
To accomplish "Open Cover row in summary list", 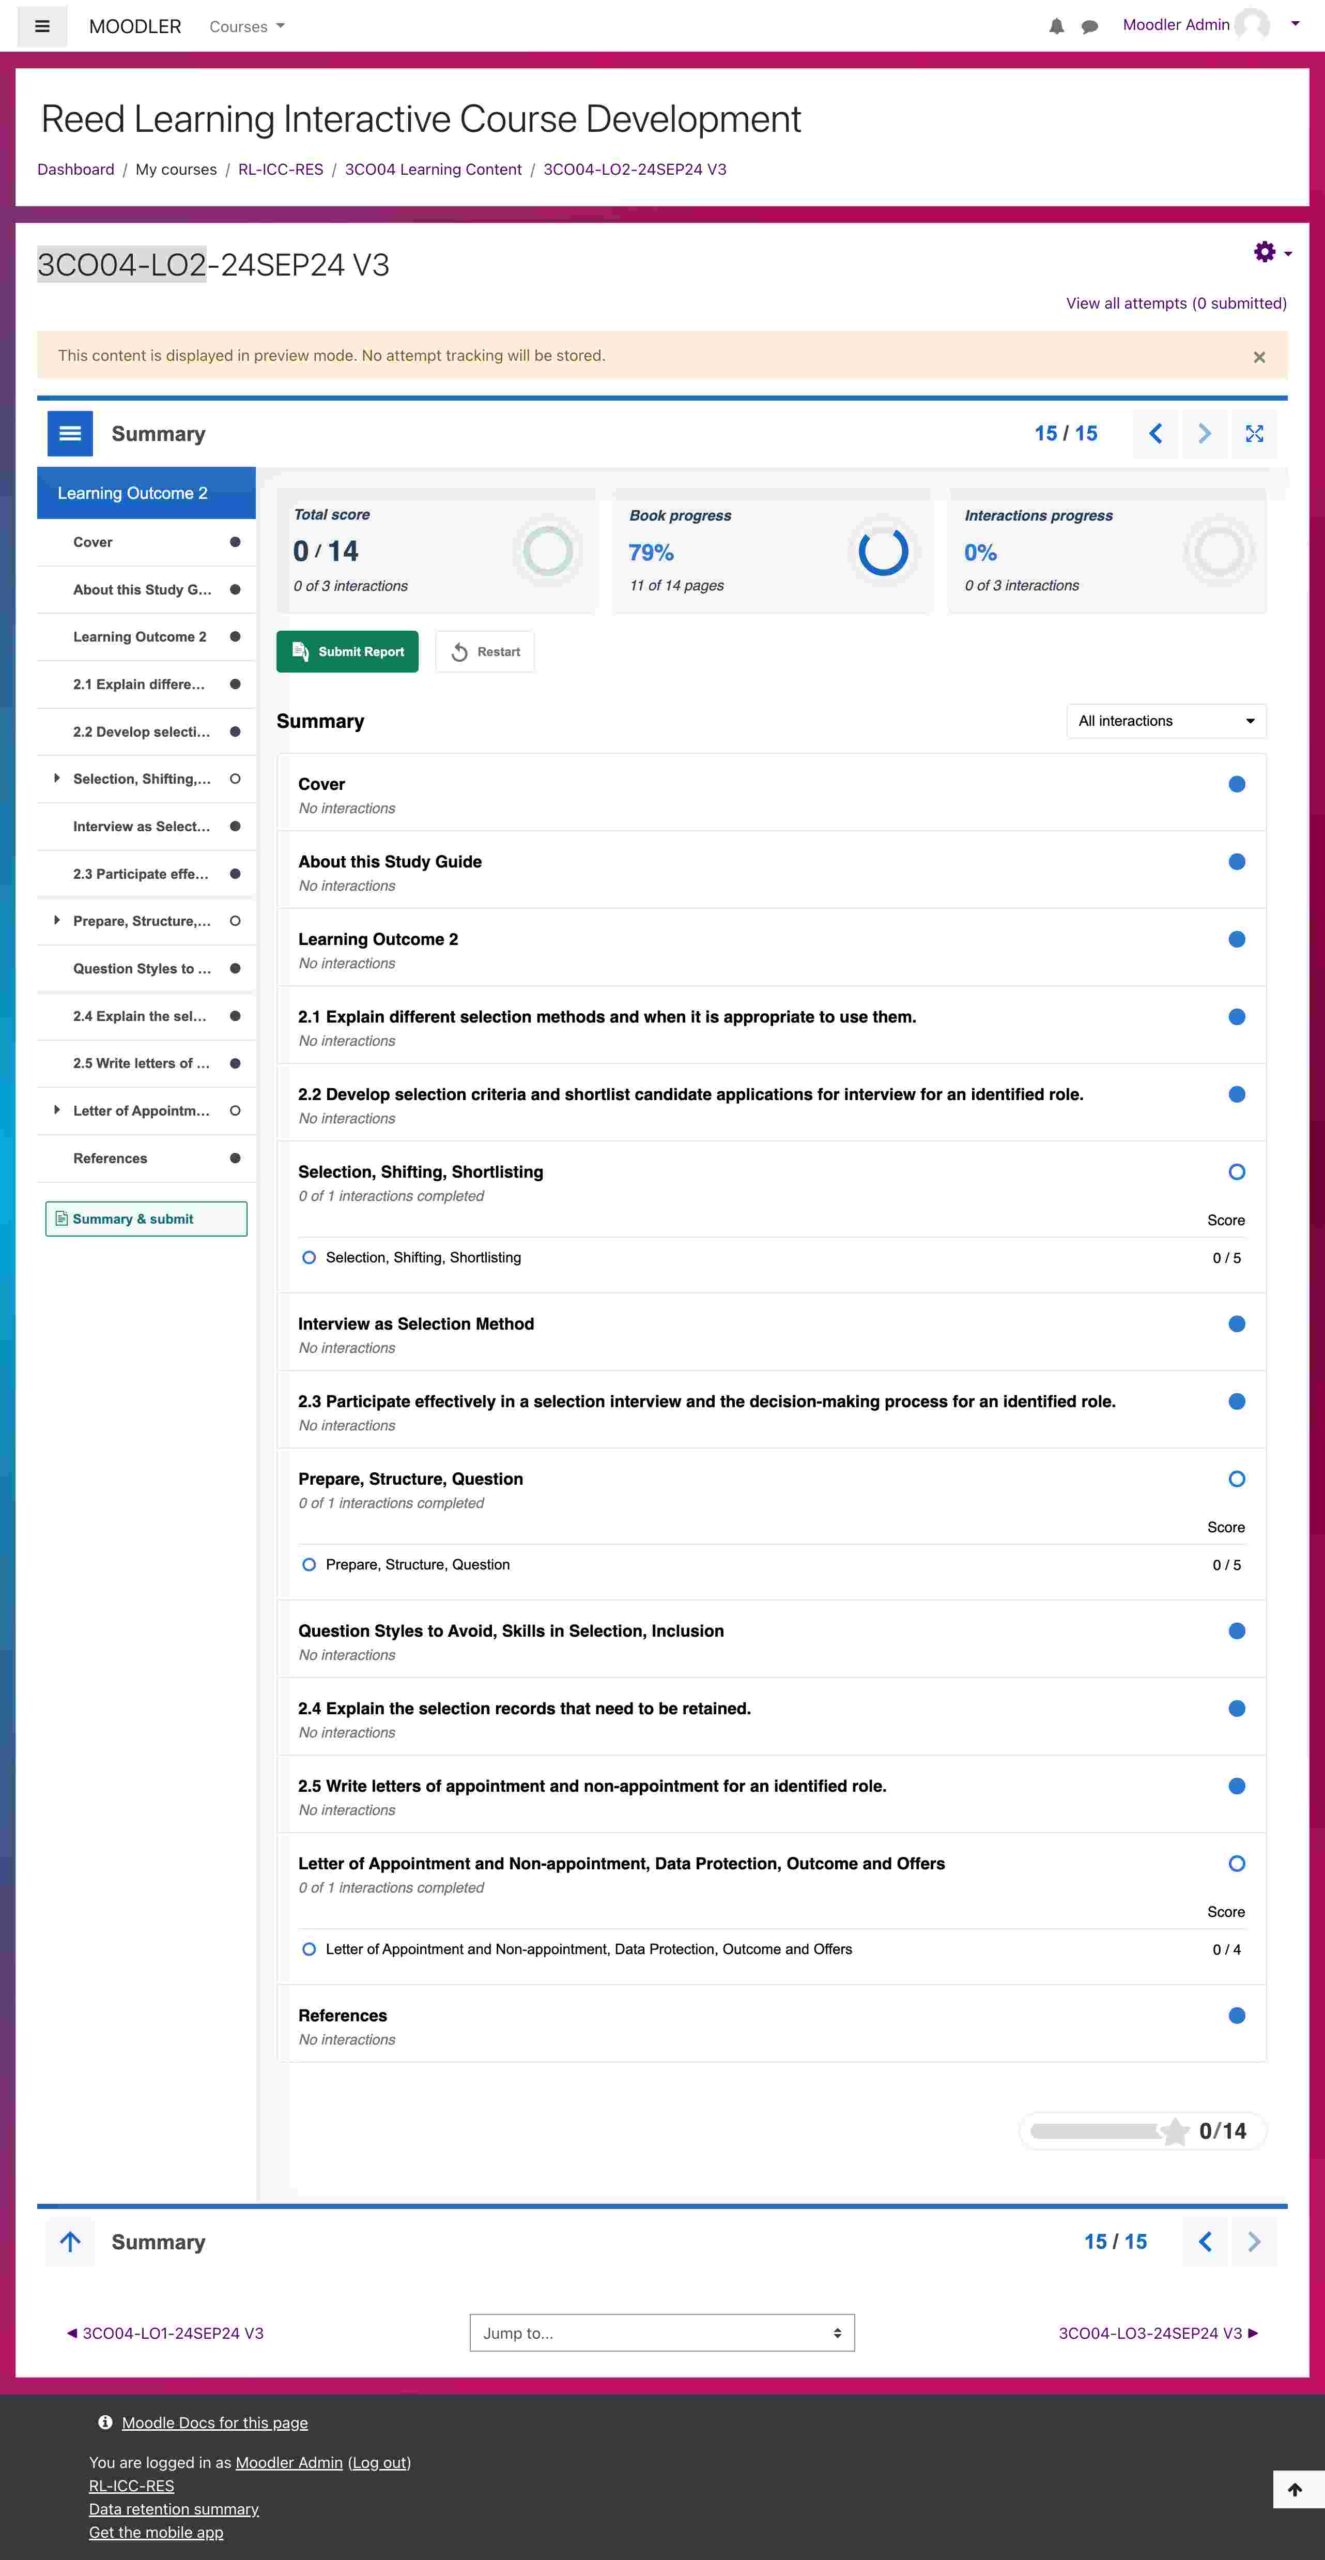I will click(x=771, y=794).
